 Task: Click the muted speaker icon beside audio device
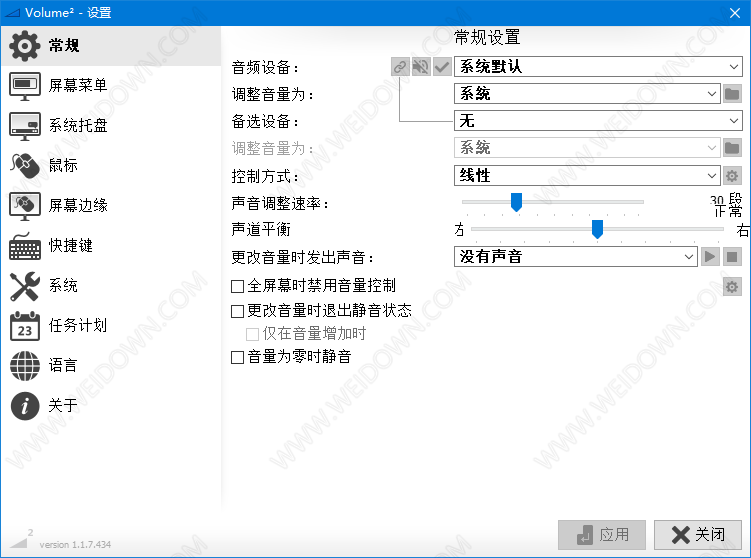click(x=421, y=67)
